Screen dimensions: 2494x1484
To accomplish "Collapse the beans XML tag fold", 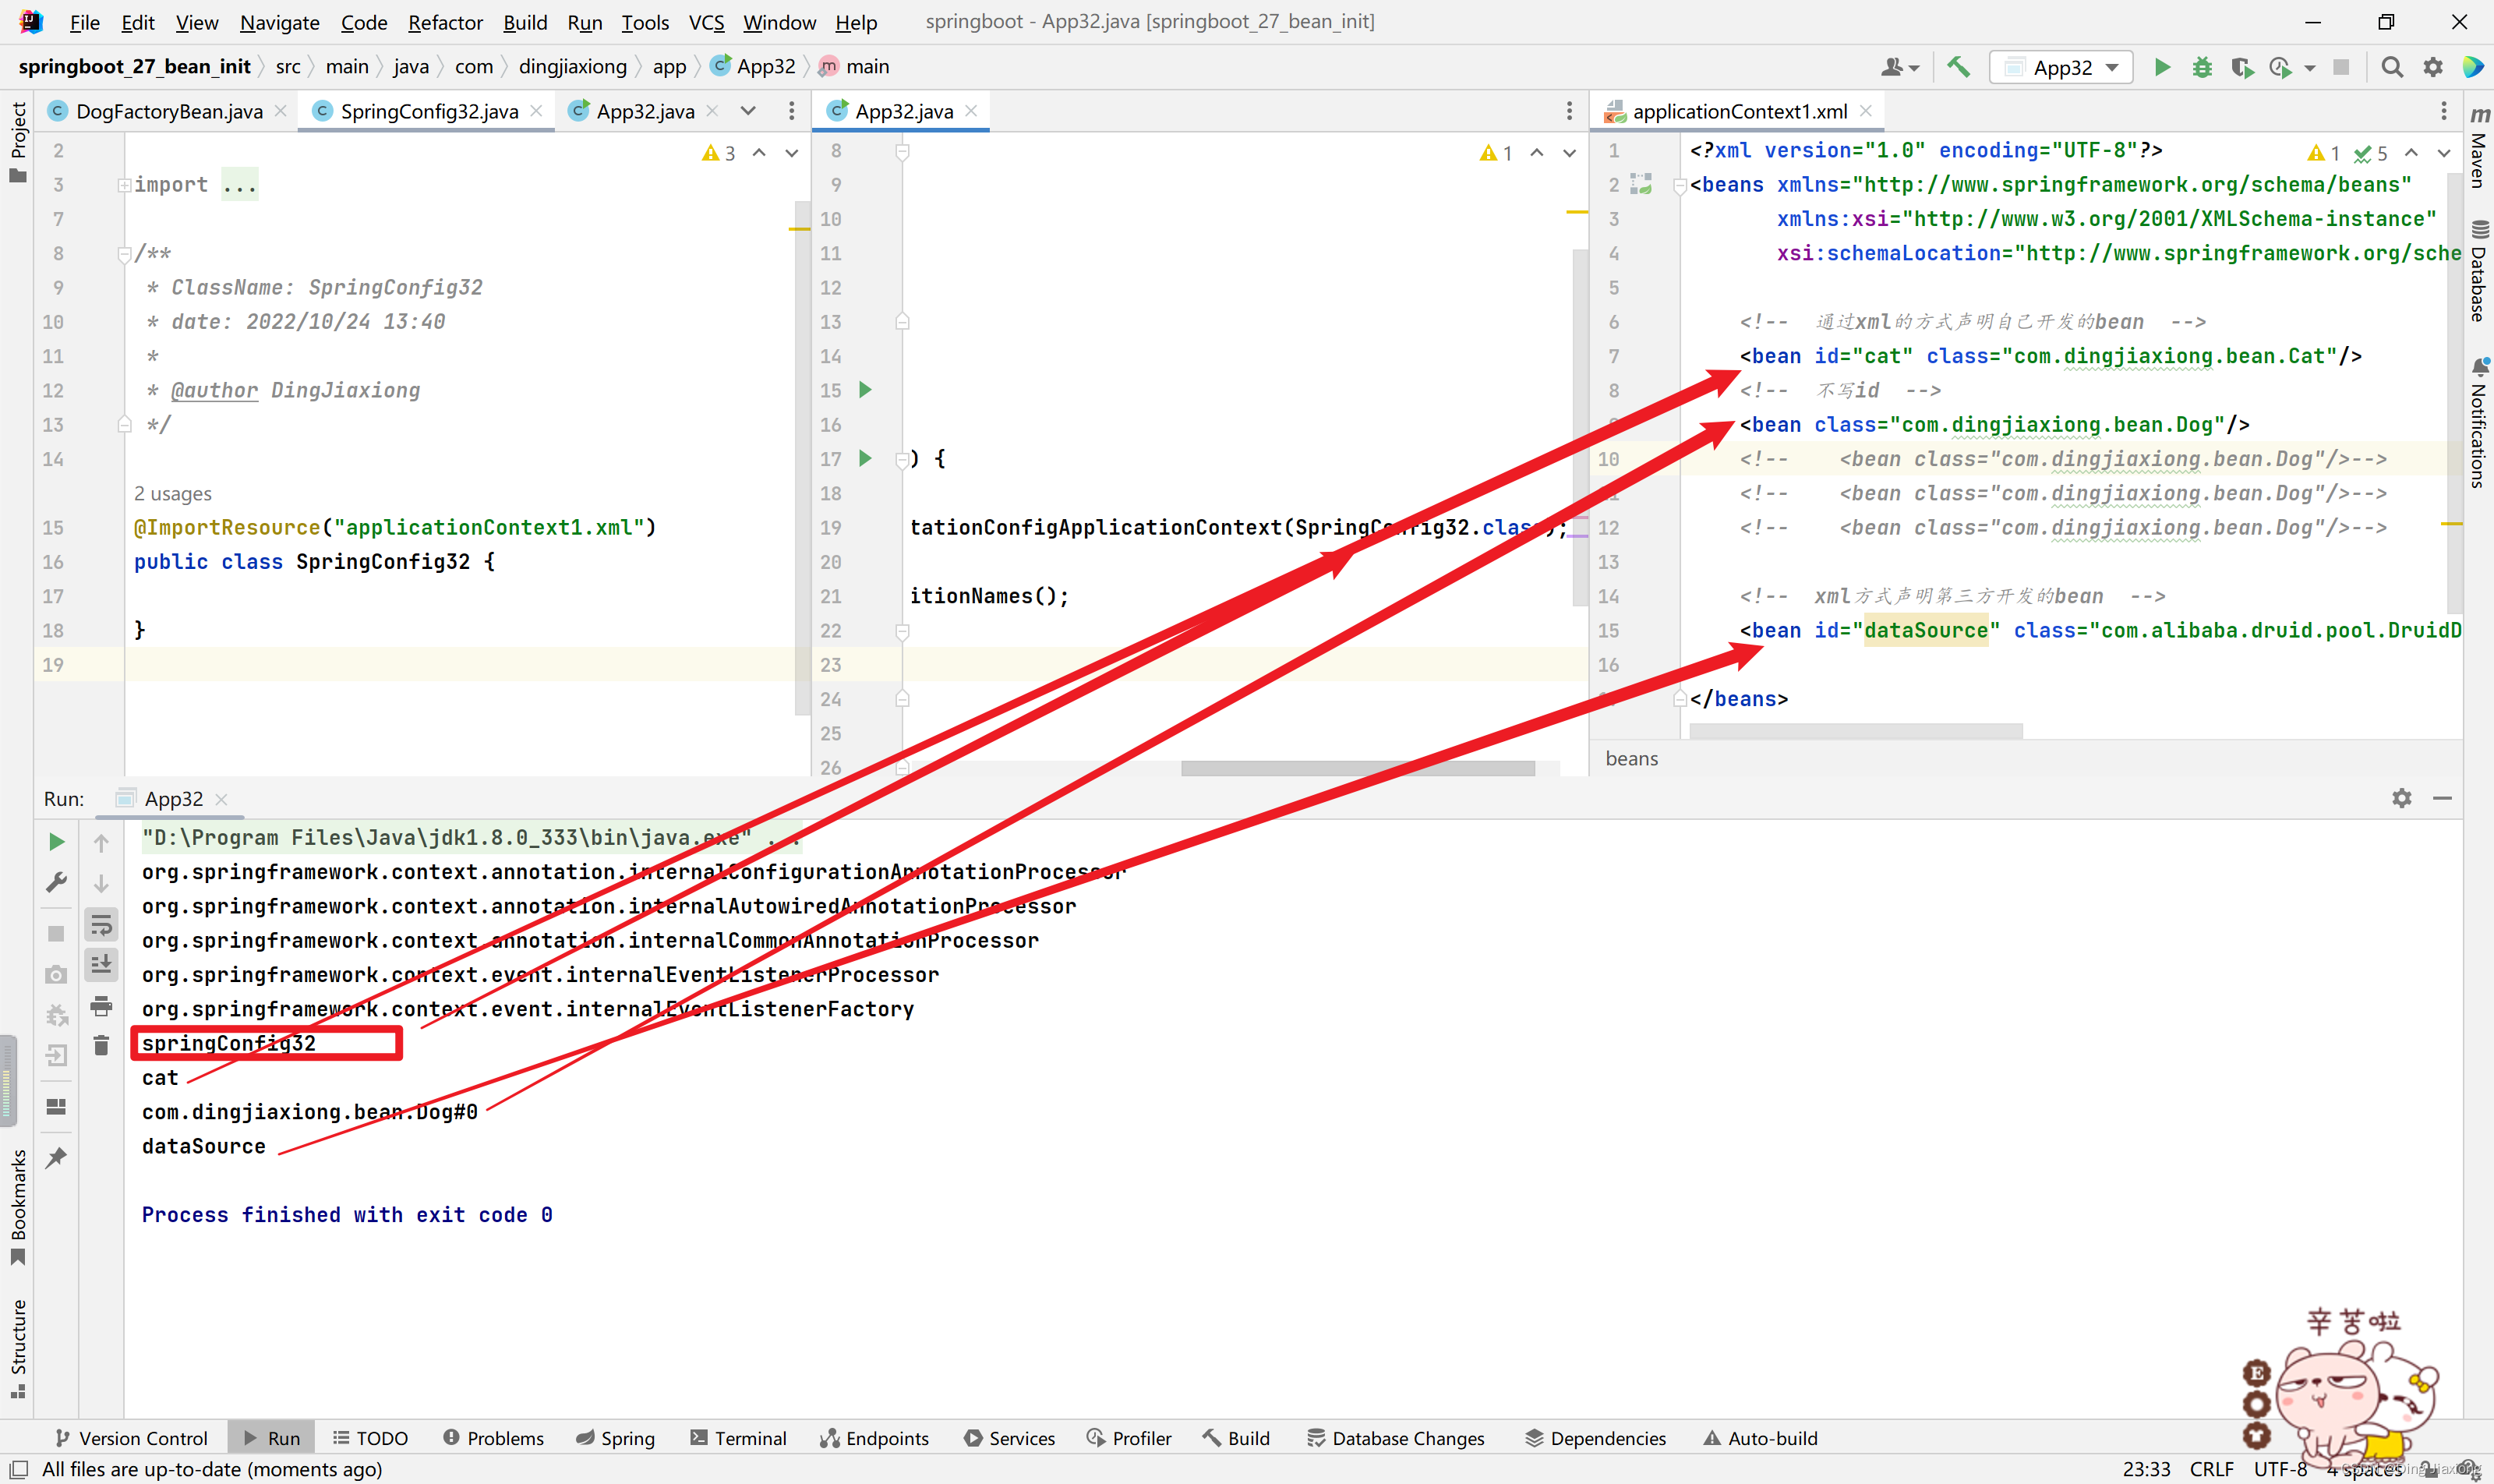I will [1681, 186].
